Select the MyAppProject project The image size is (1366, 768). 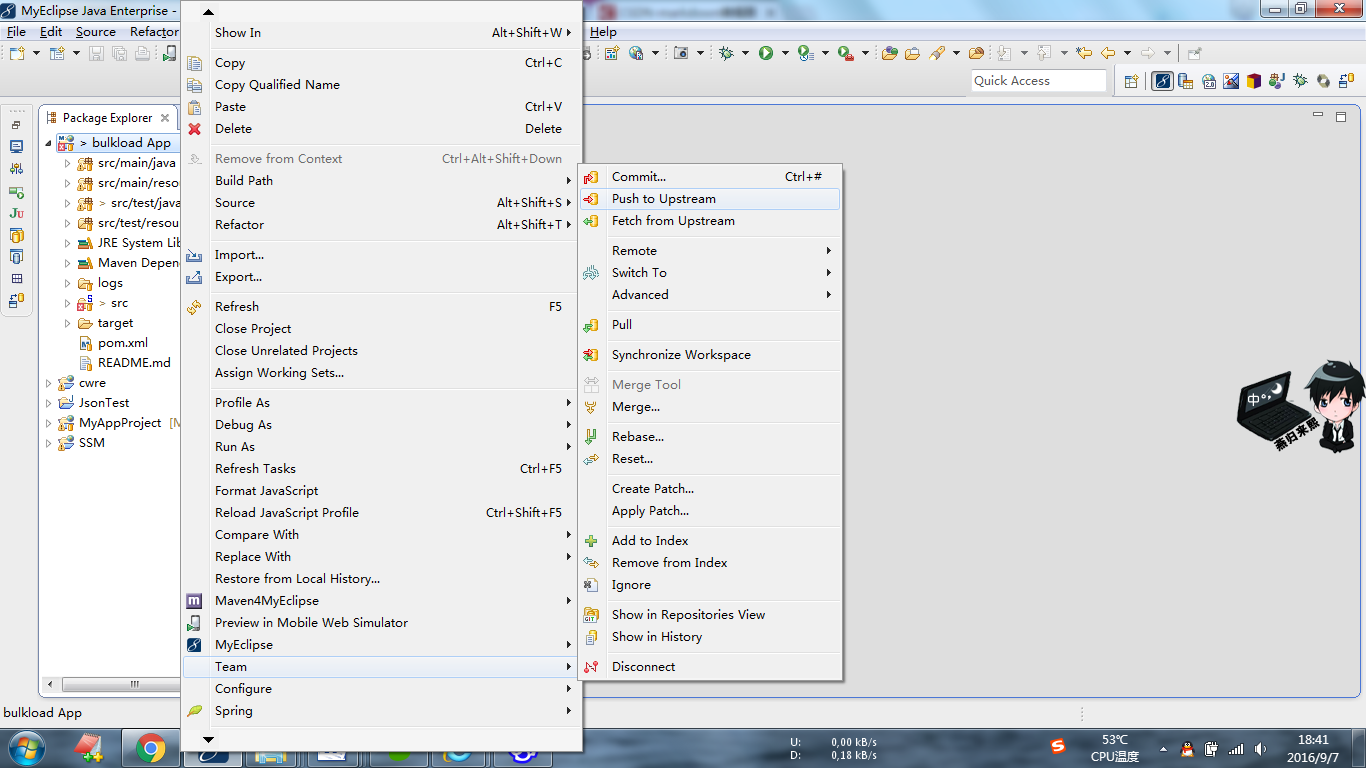tap(120, 423)
